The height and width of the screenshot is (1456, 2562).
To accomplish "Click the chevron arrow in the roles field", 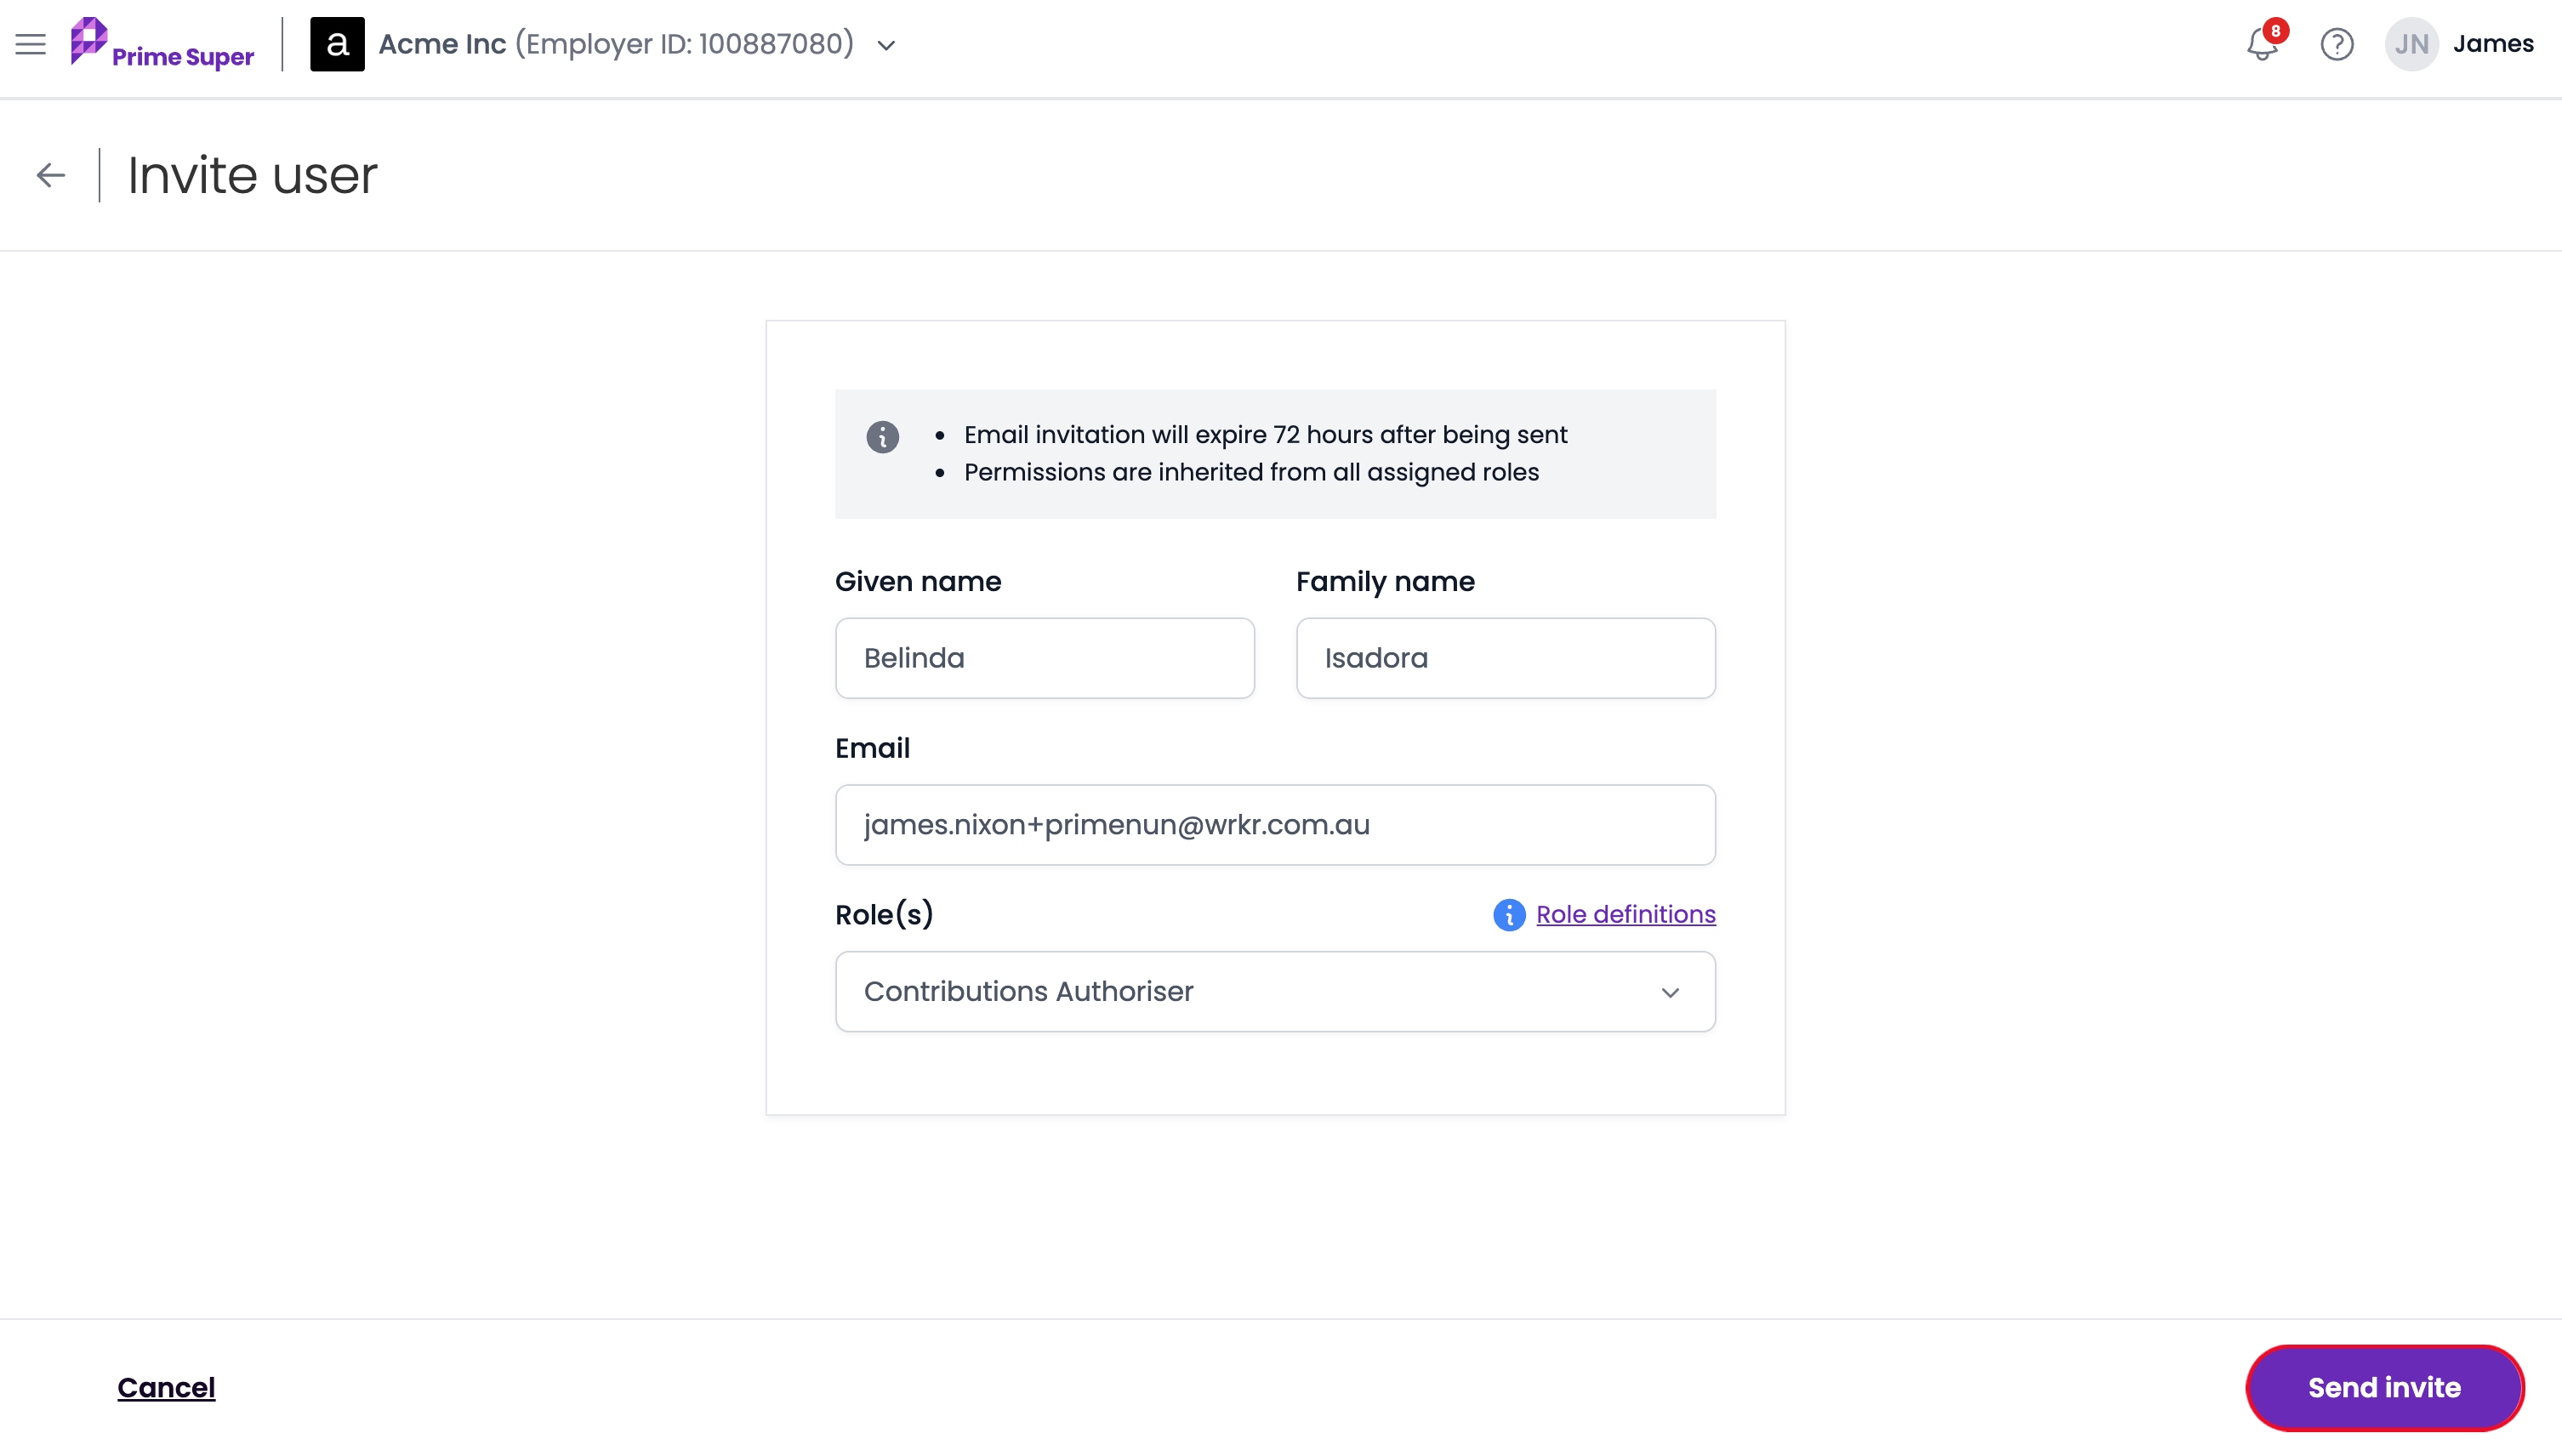I will [x=1670, y=992].
